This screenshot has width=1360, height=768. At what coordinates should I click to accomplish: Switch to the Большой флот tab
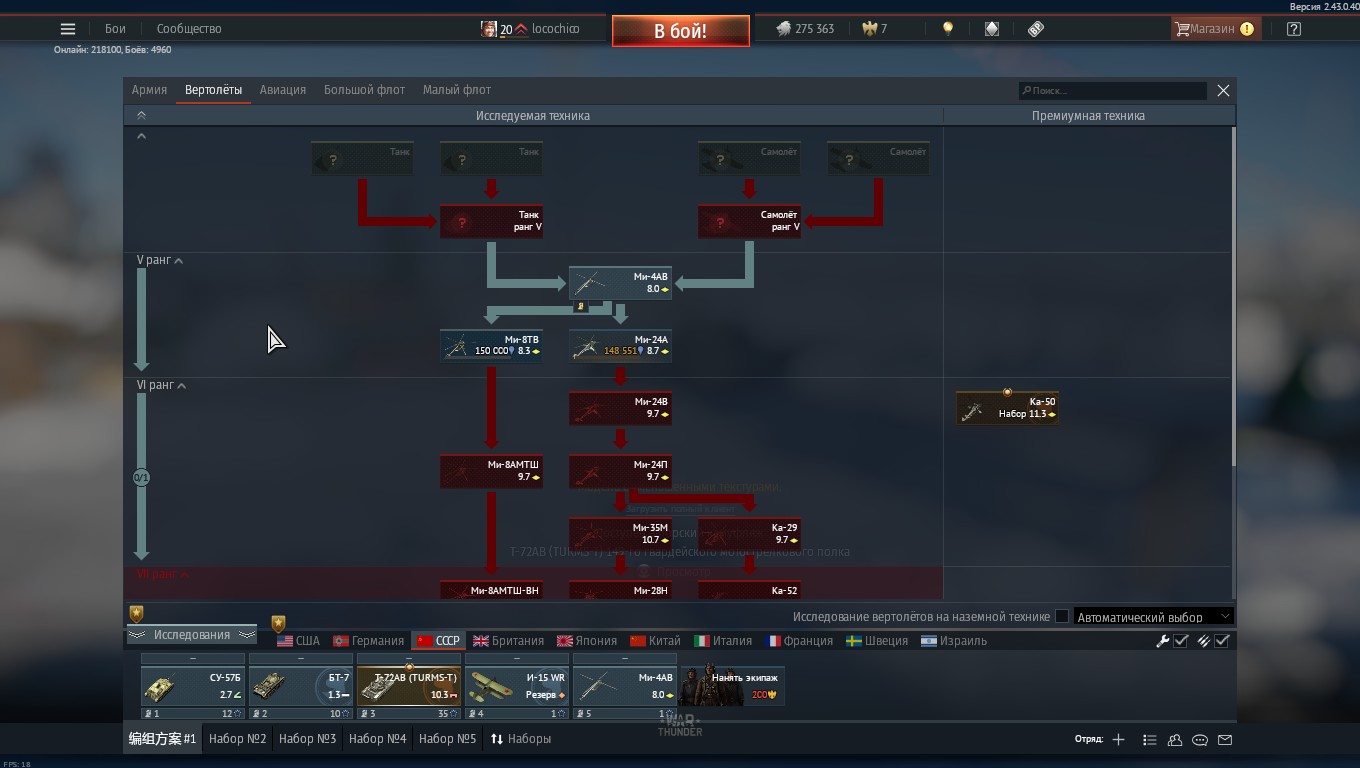364,90
